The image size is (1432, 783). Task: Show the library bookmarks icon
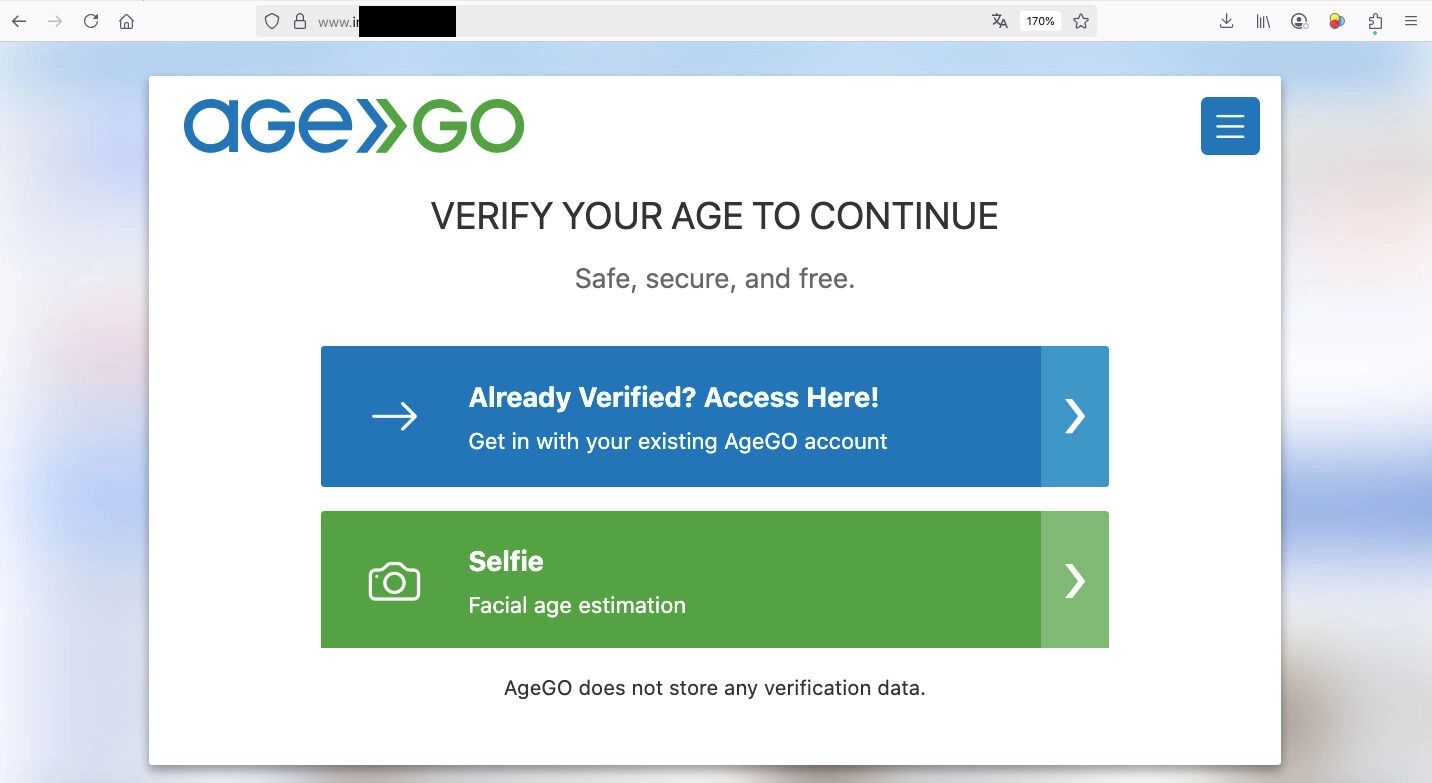[1263, 21]
